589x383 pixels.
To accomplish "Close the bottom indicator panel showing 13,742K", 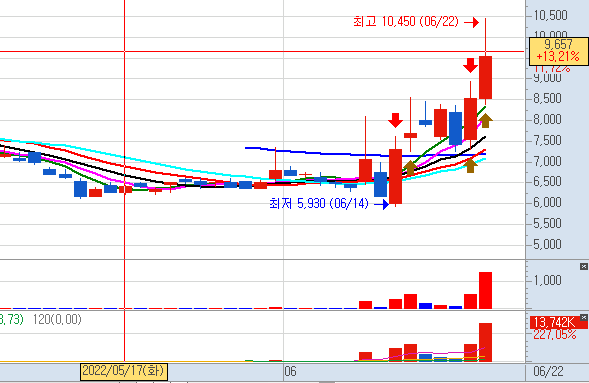I will click(583, 318).
